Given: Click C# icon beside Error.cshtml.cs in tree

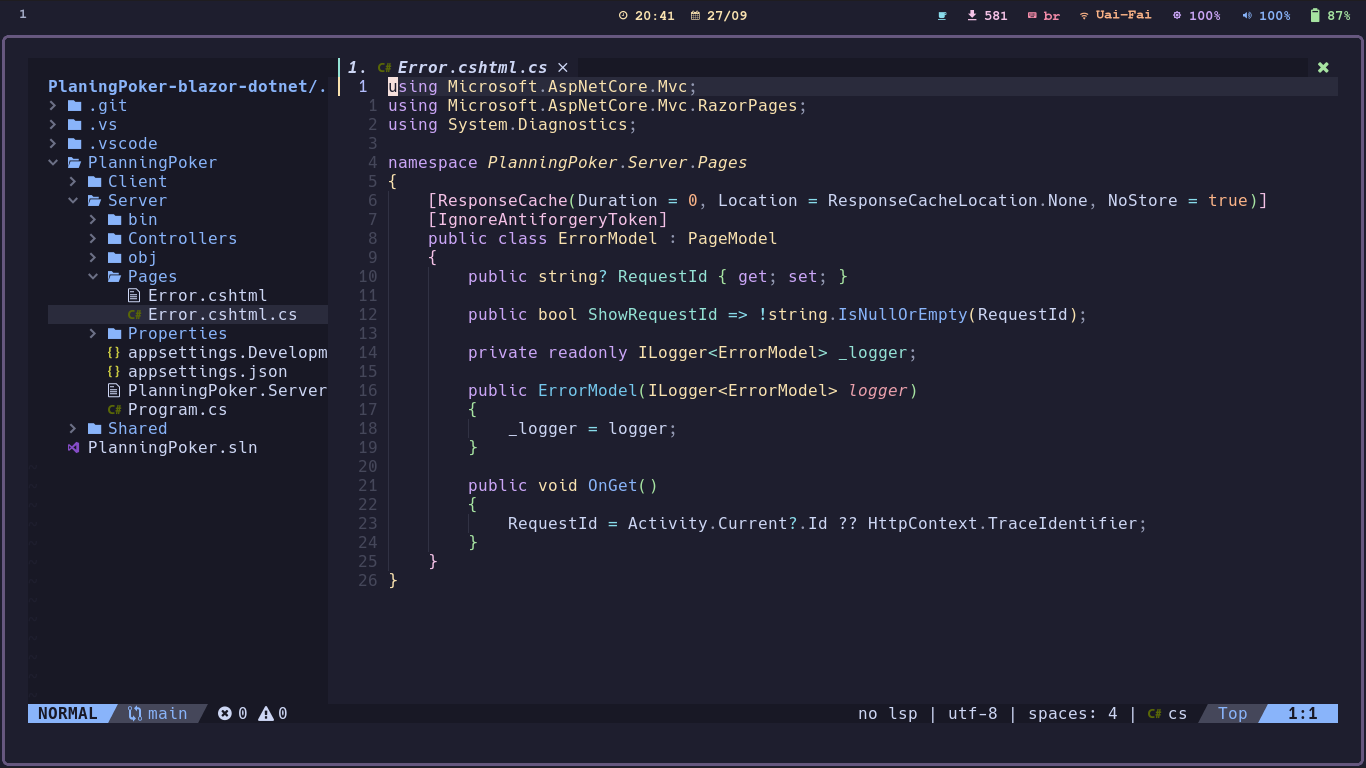Looking at the screenshot, I should pyautogui.click(x=134, y=315).
